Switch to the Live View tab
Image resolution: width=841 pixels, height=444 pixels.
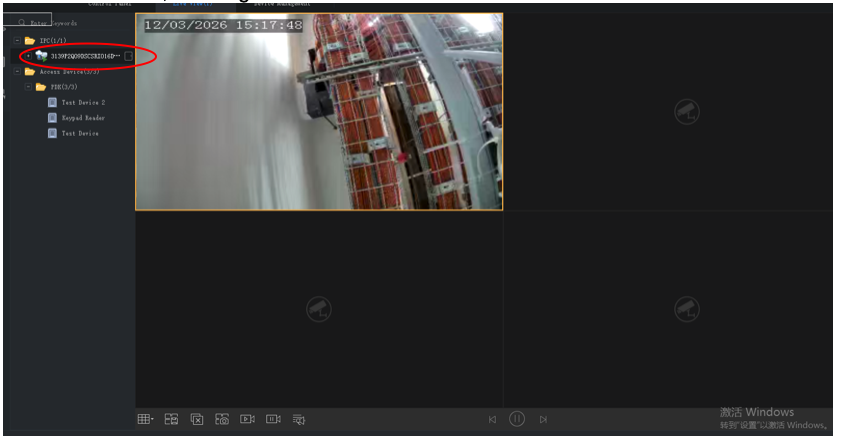pos(193,3)
